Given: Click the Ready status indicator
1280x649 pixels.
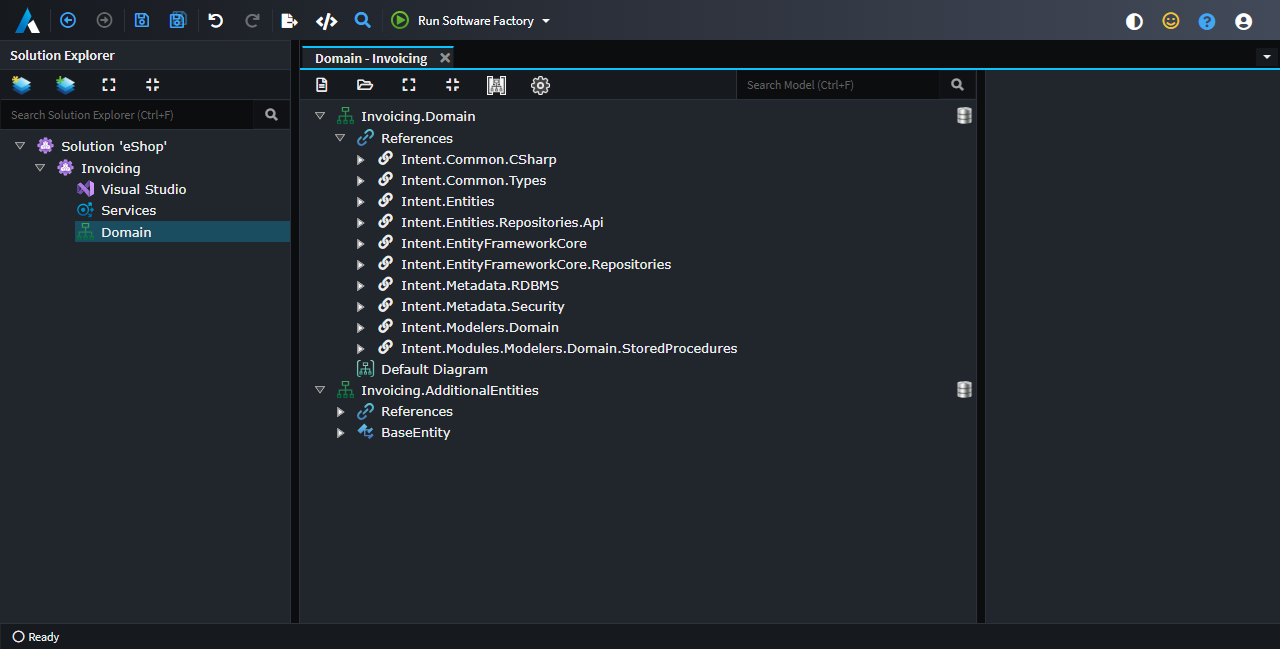Looking at the screenshot, I should tap(36, 637).
